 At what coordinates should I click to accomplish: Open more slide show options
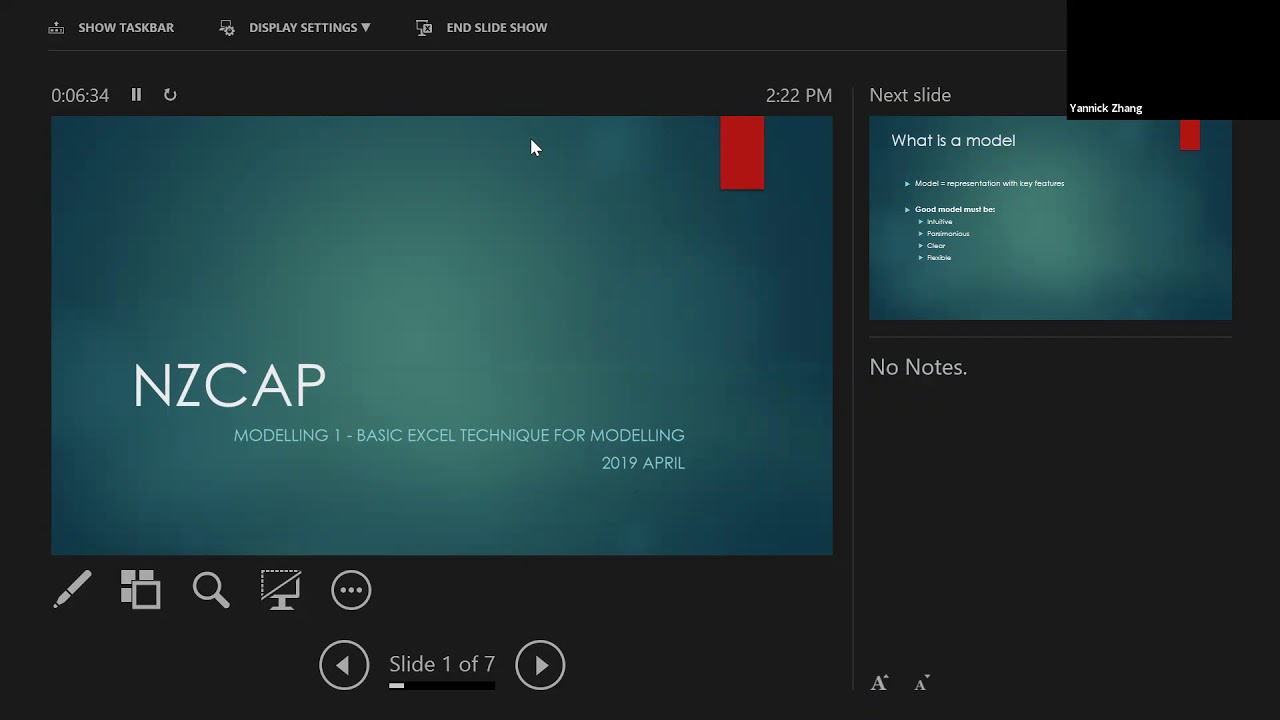pyautogui.click(x=351, y=590)
